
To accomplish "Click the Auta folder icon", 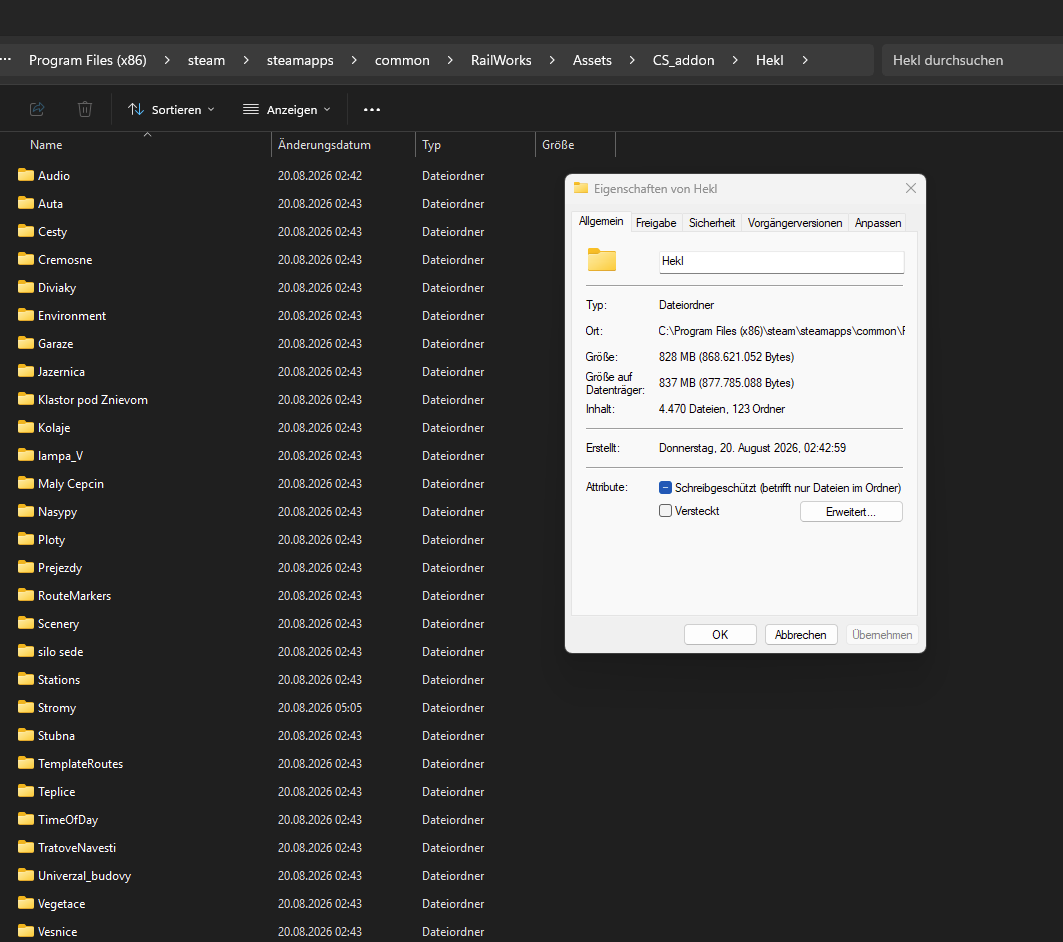I will point(26,203).
